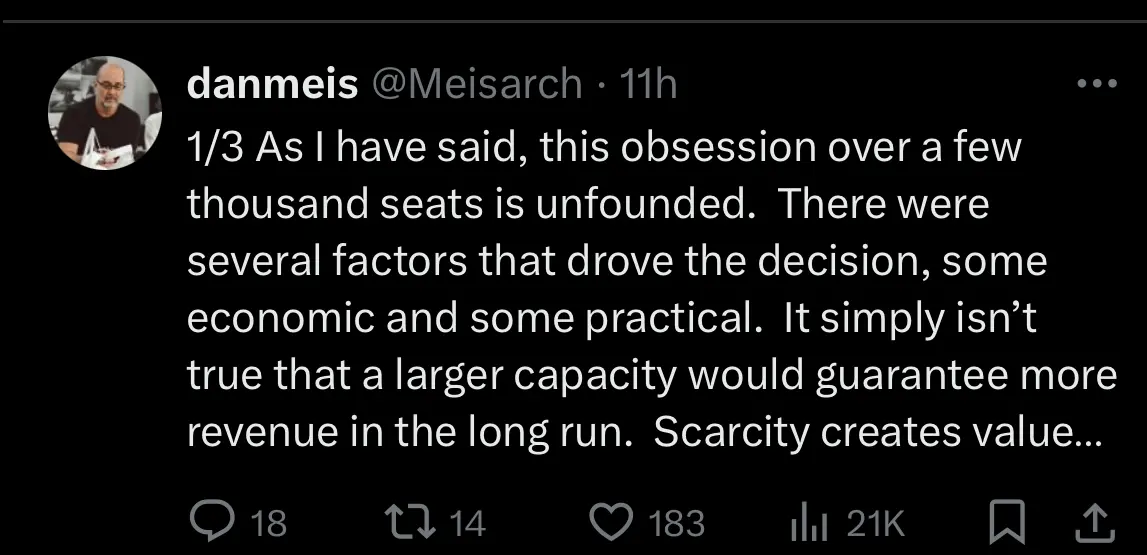The height and width of the screenshot is (555, 1147).
Task: Click the display name danmeis
Action: tap(272, 85)
